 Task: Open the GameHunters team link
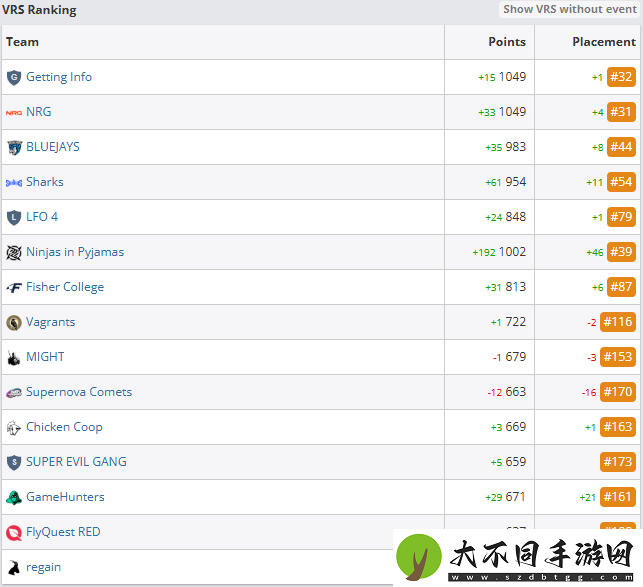(65, 497)
